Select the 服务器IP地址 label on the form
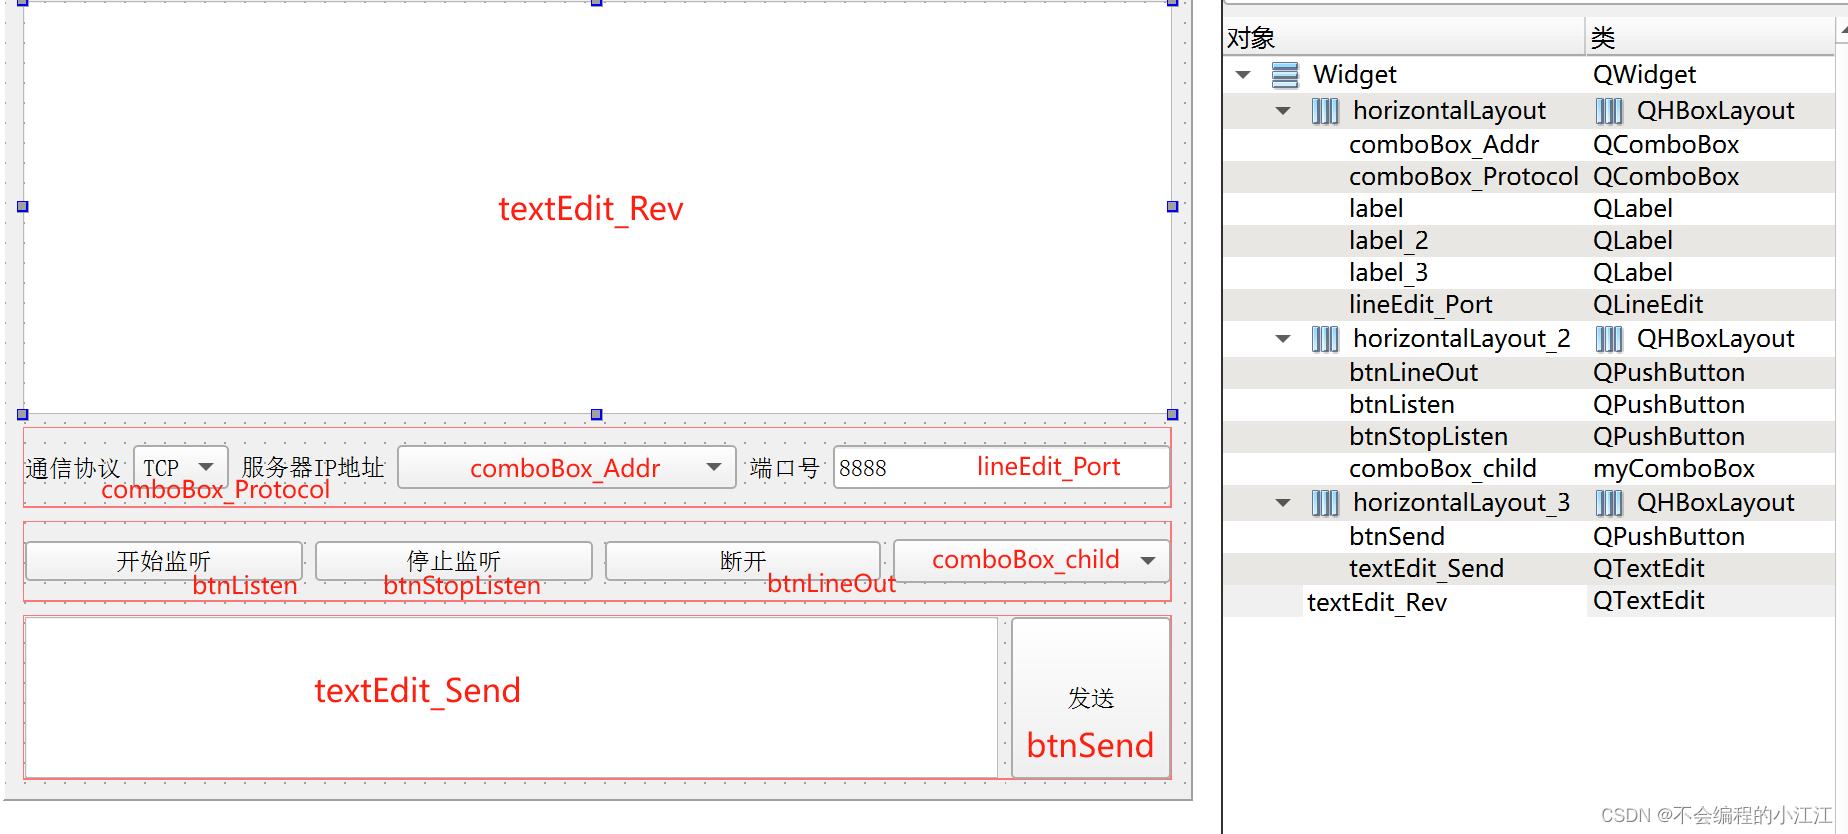This screenshot has height=834, width=1848. tap(313, 467)
